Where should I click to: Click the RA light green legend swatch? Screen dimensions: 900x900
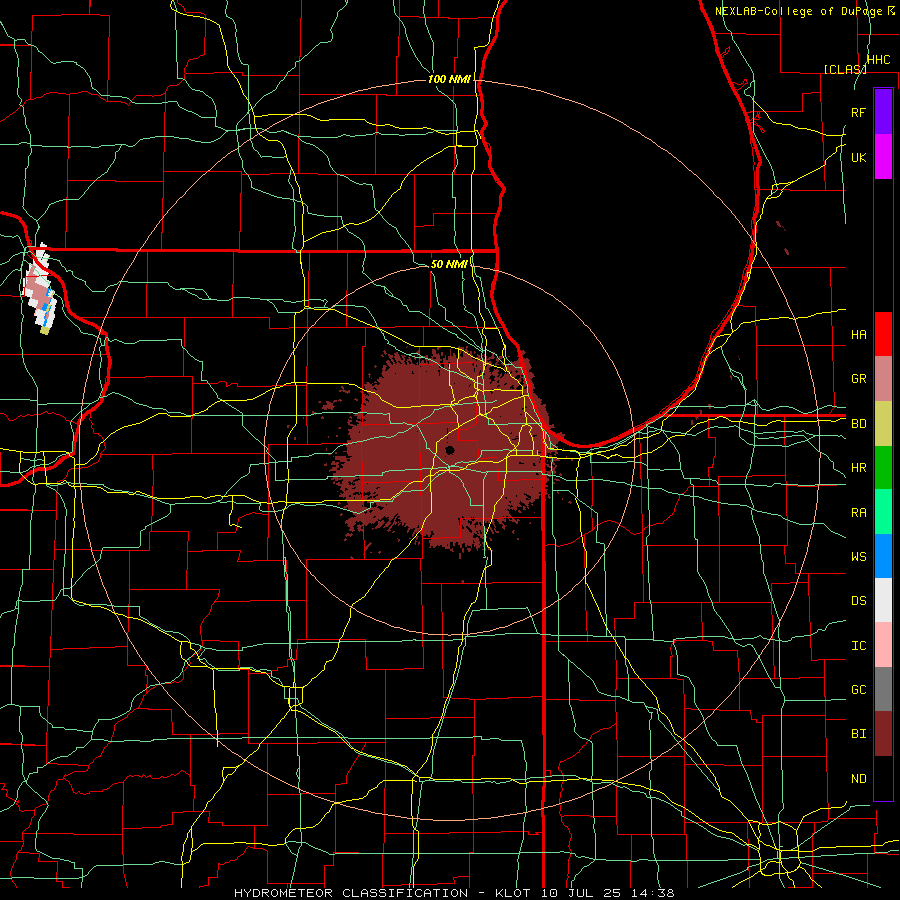click(x=883, y=512)
